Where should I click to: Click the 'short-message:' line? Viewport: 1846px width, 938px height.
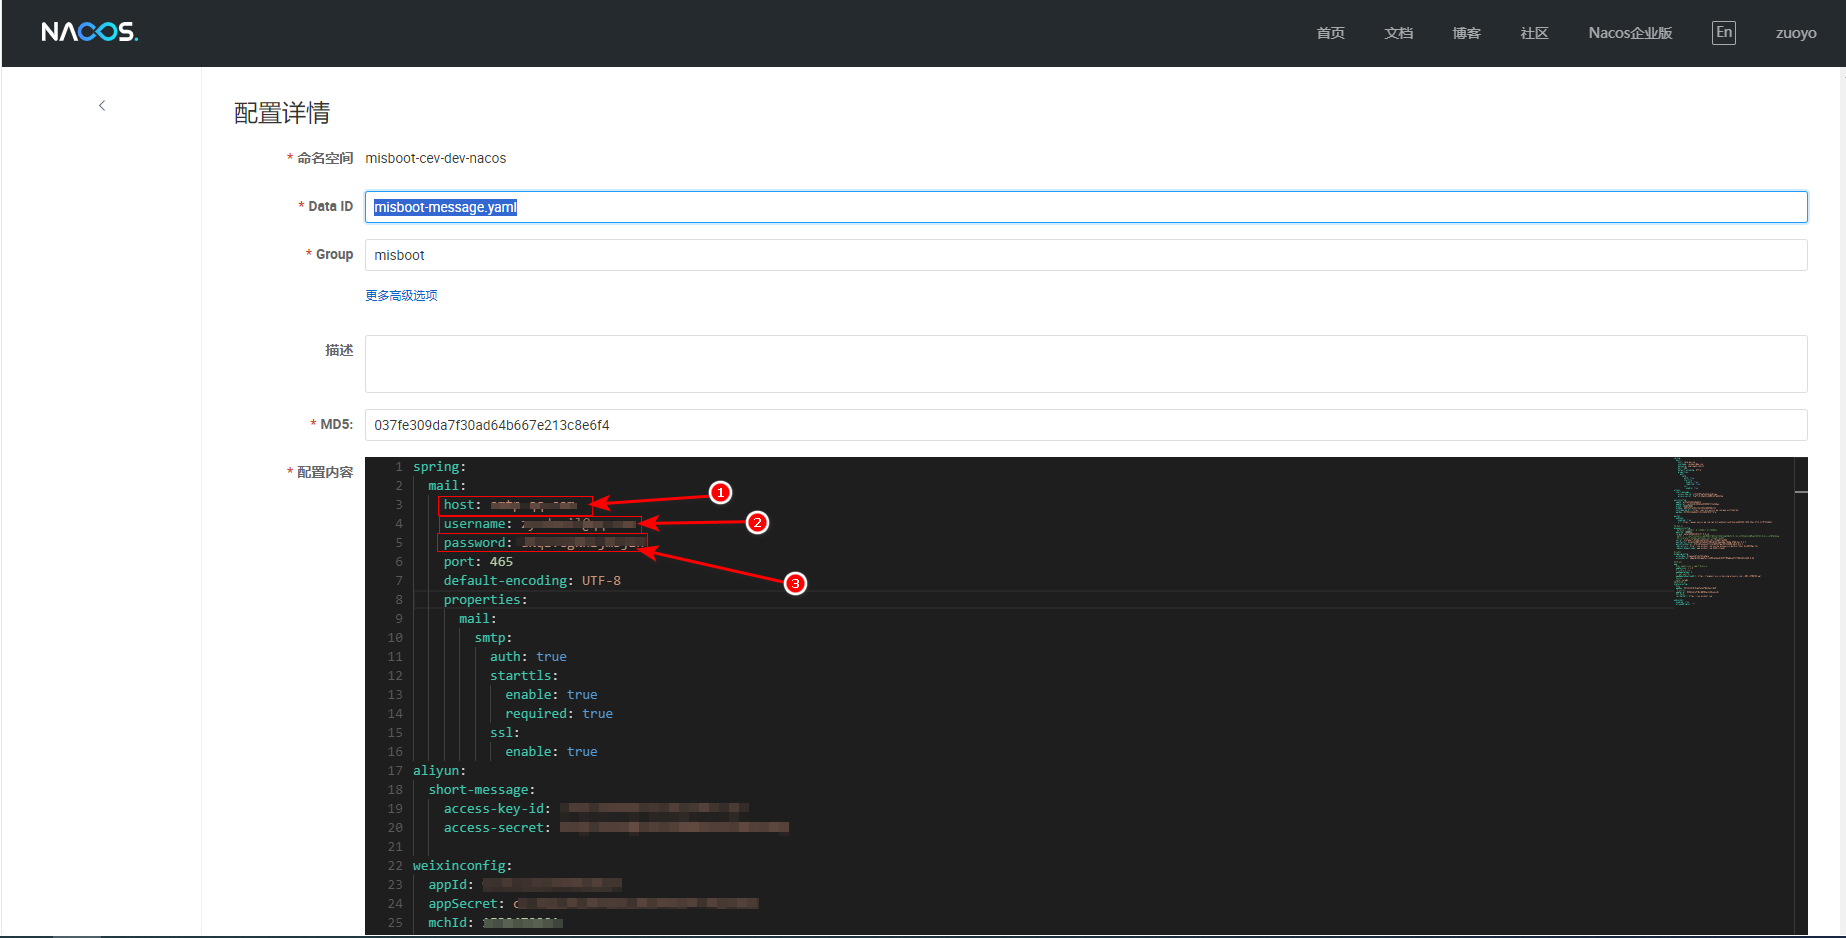pos(482,790)
